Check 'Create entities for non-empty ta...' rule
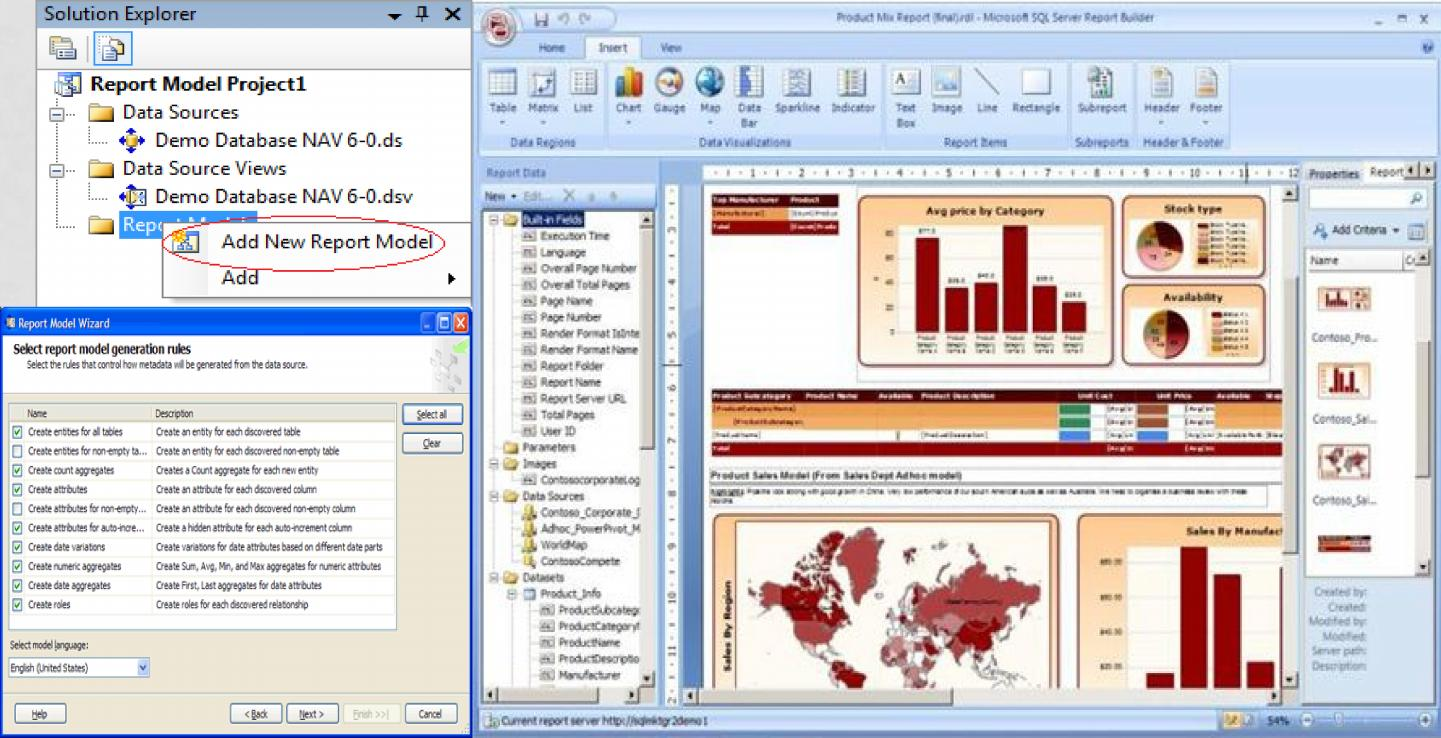This screenshot has height=738, width=1441. tap(18, 451)
